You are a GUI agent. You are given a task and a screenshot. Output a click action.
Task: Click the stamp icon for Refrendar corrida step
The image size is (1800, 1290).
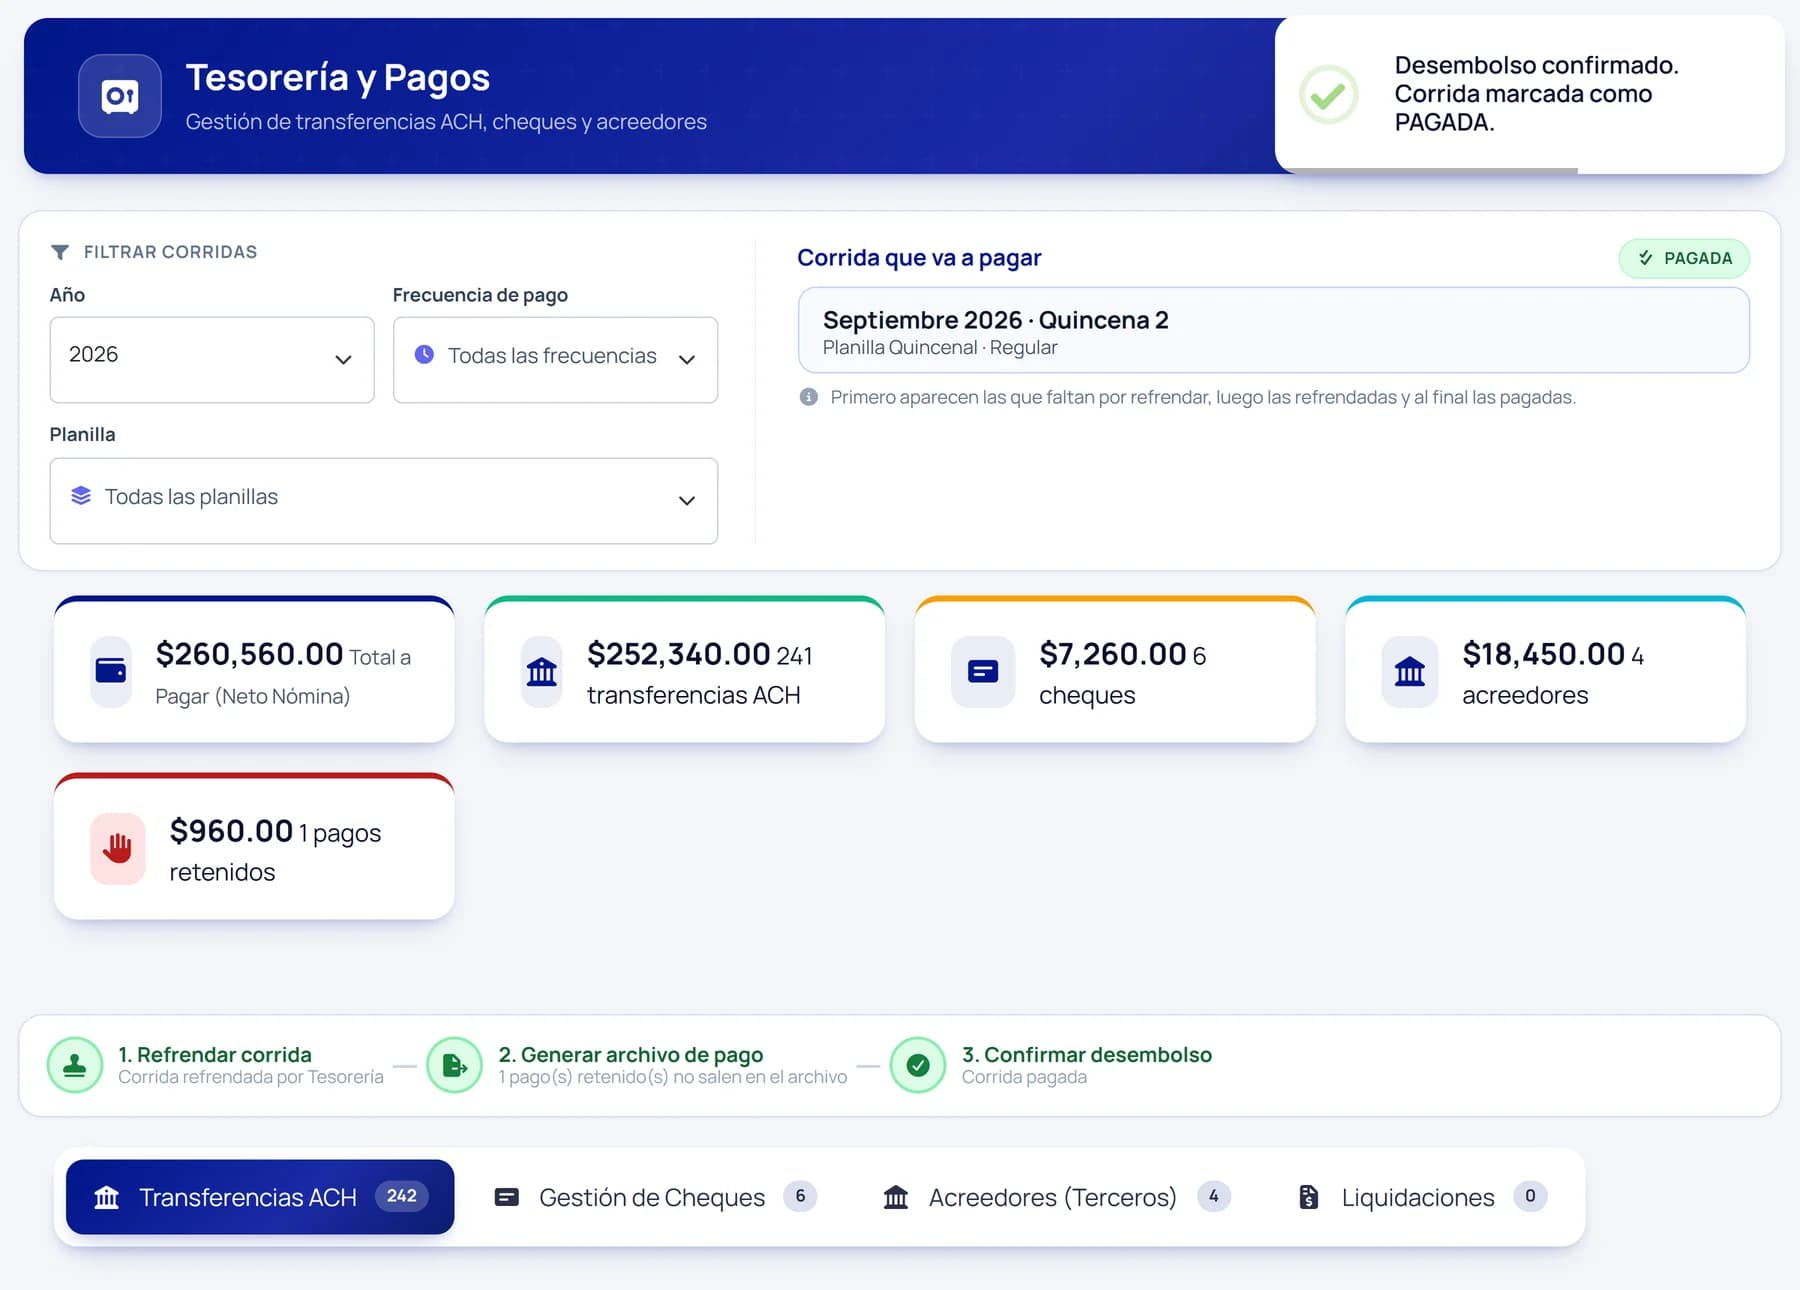point(75,1065)
